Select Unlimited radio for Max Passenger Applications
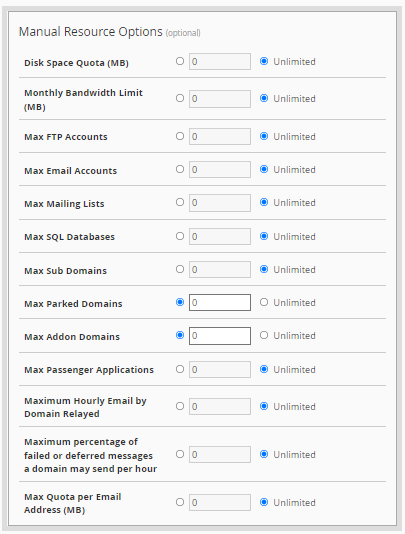 pos(264,369)
